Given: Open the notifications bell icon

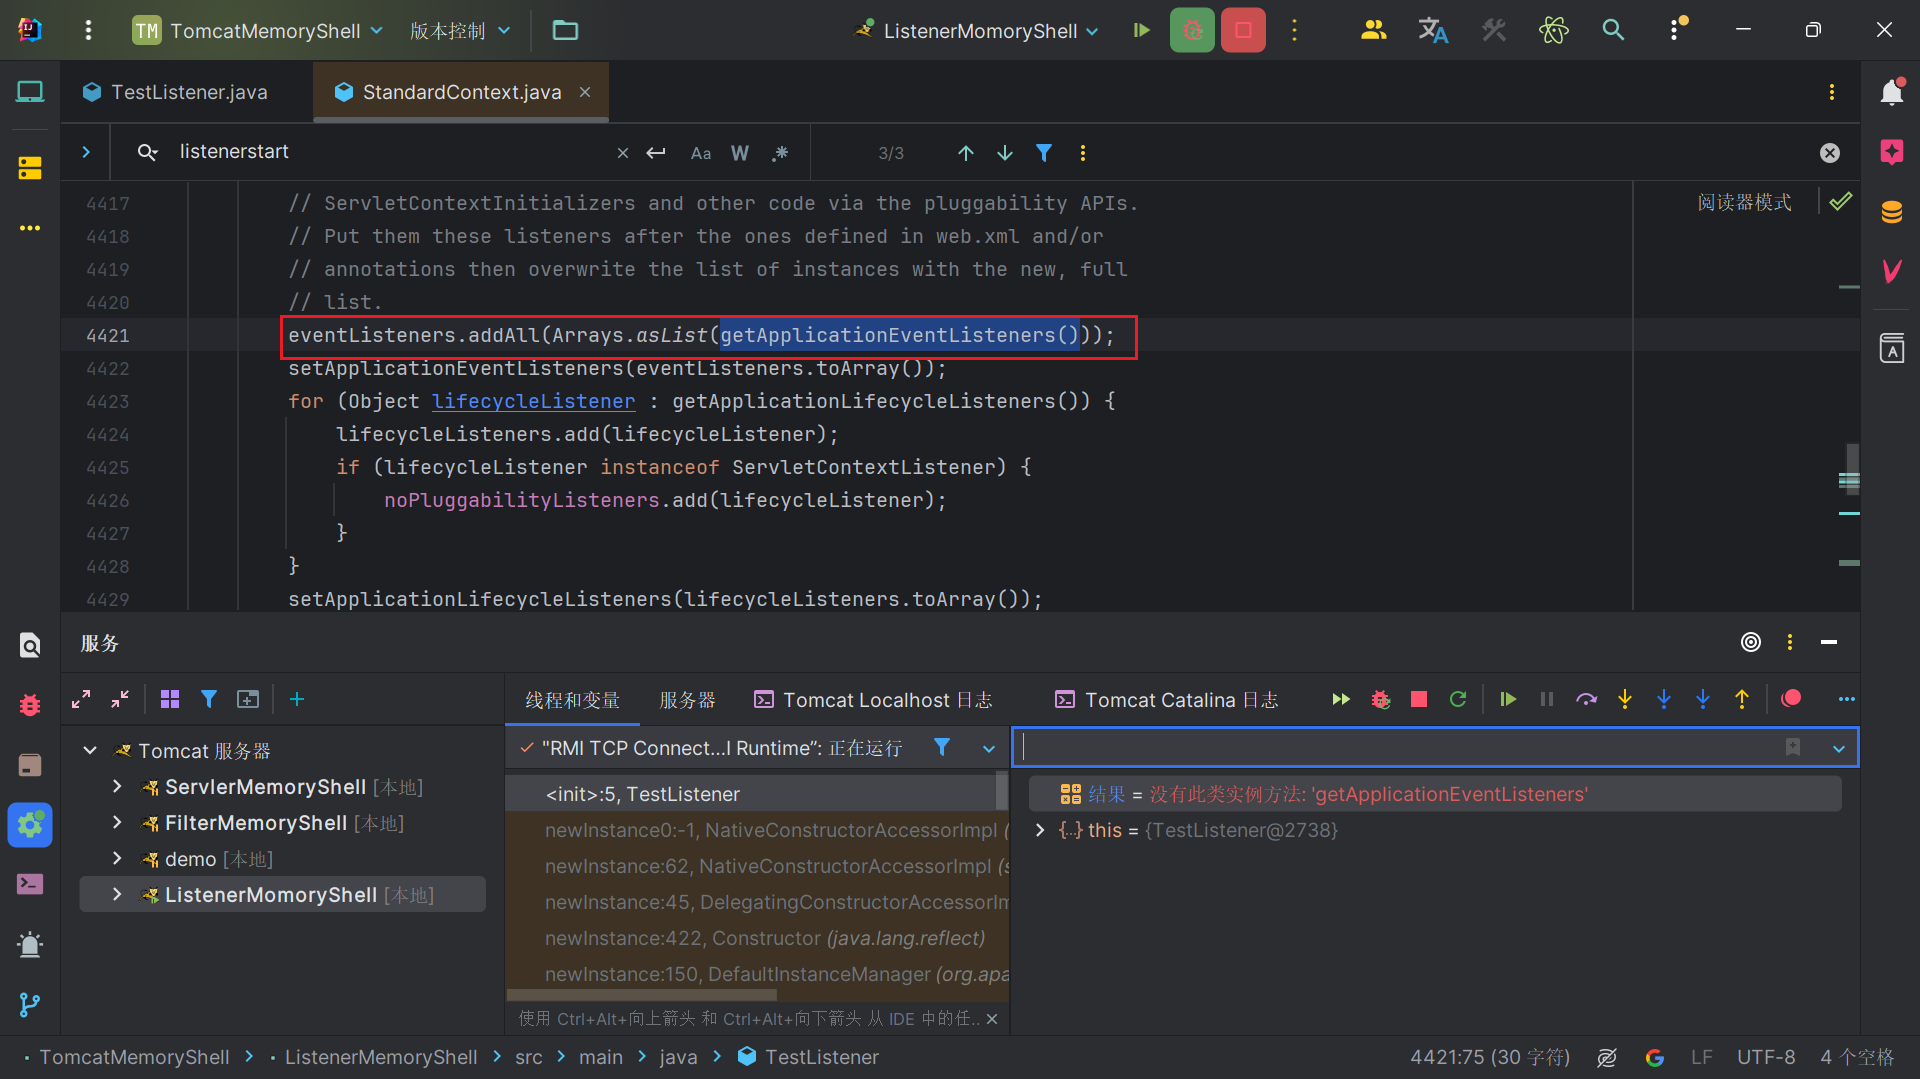Looking at the screenshot, I should pos(1891,92).
